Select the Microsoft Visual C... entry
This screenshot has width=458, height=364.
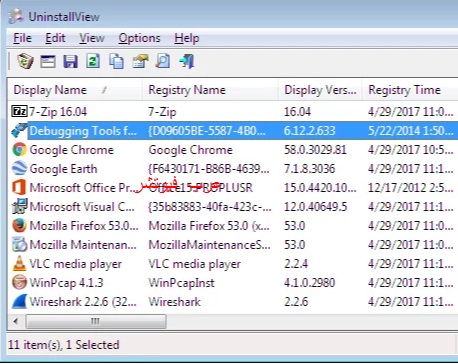click(x=82, y=207)
